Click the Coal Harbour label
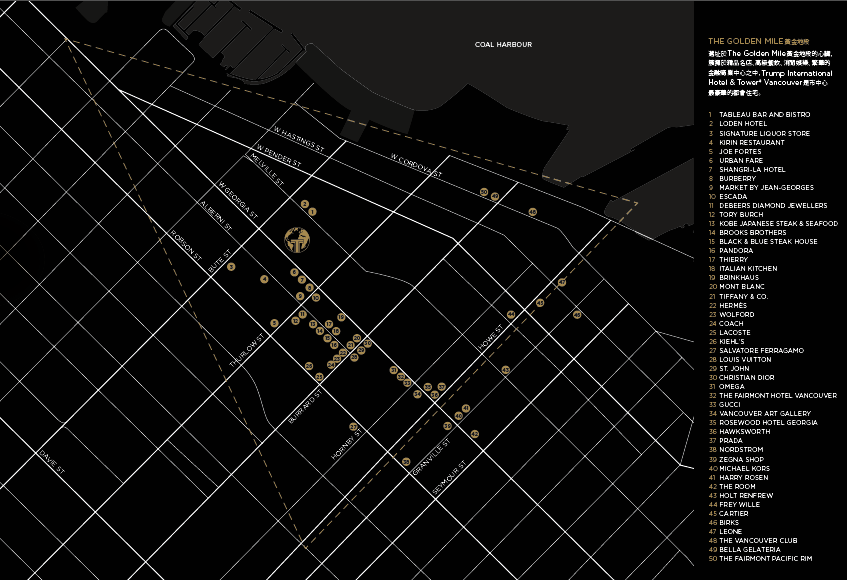847x580 pixels. pos(503,44)
